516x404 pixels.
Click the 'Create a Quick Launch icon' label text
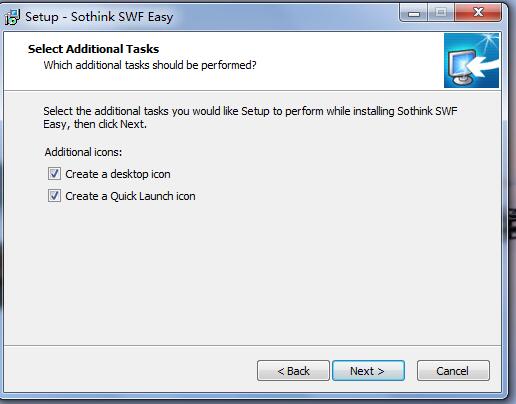point(130,196)
